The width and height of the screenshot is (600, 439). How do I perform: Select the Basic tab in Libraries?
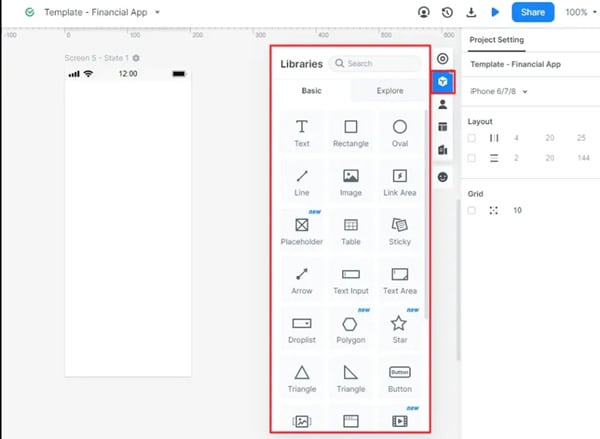(x=311, y=91)
